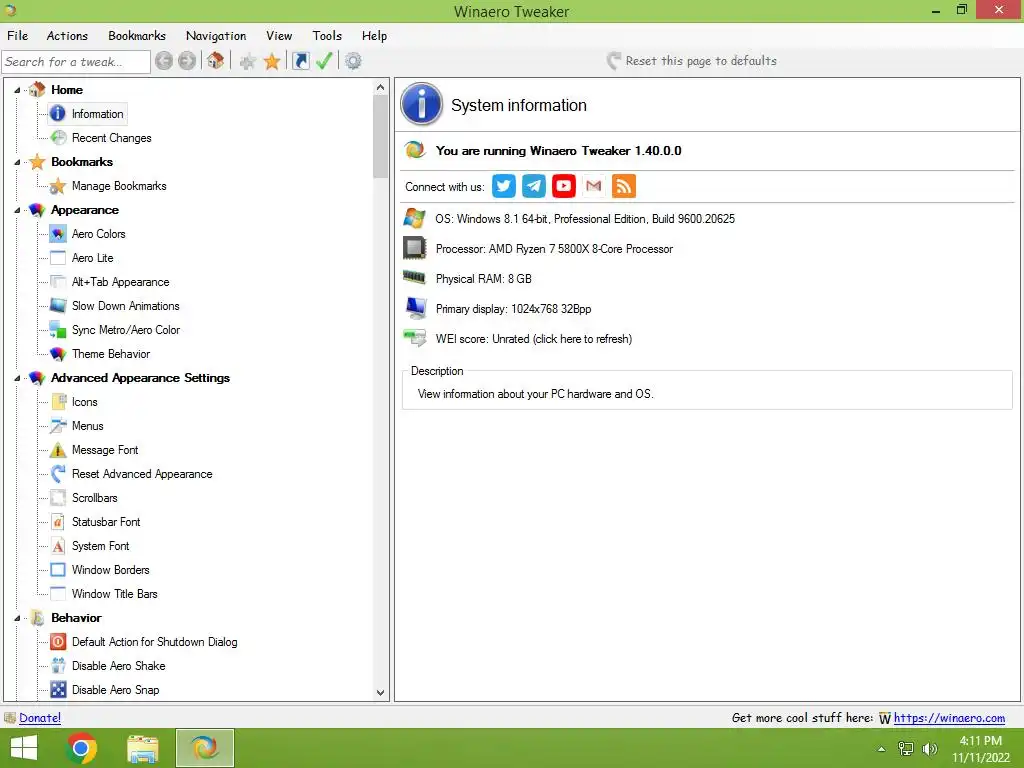Click the volume speaker tray icon
The image size is (1024, 768).
click(930, 749)
